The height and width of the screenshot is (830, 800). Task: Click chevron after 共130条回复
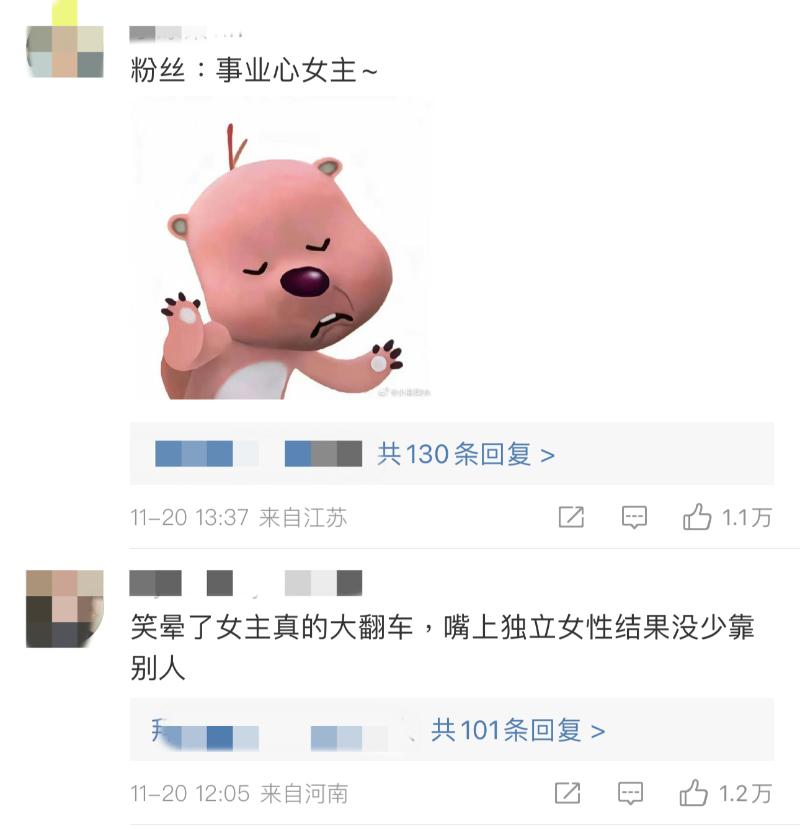547,455
